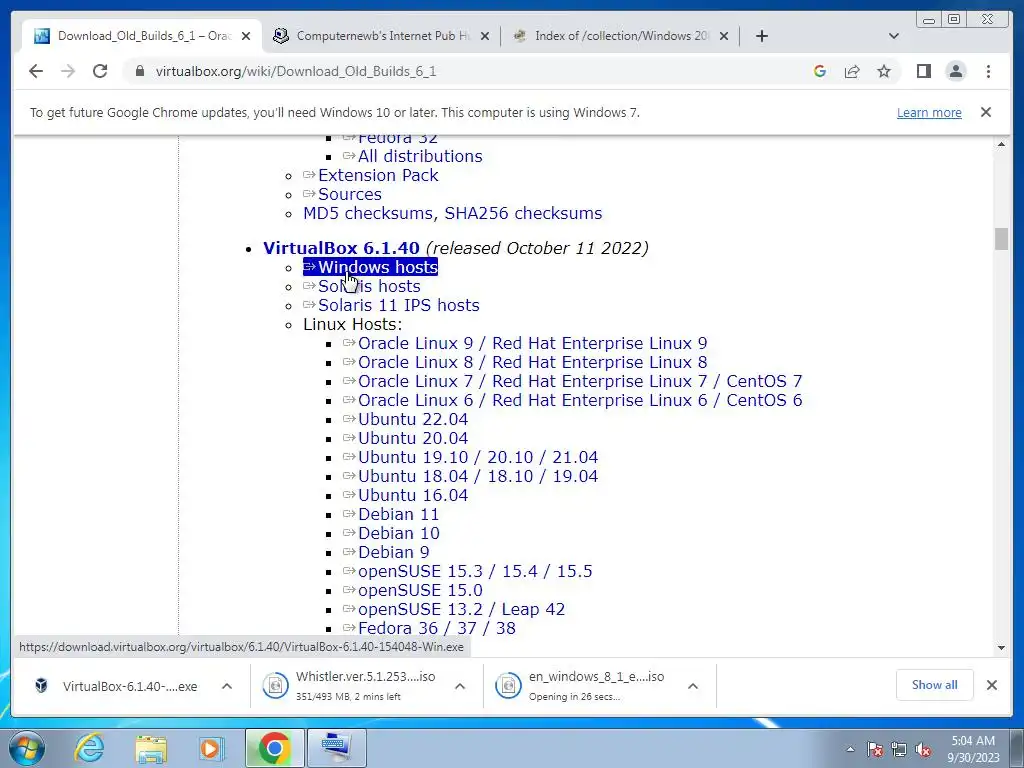Close the Index of /collection tab
This screenshot has height=768, width=1024.
724,36
